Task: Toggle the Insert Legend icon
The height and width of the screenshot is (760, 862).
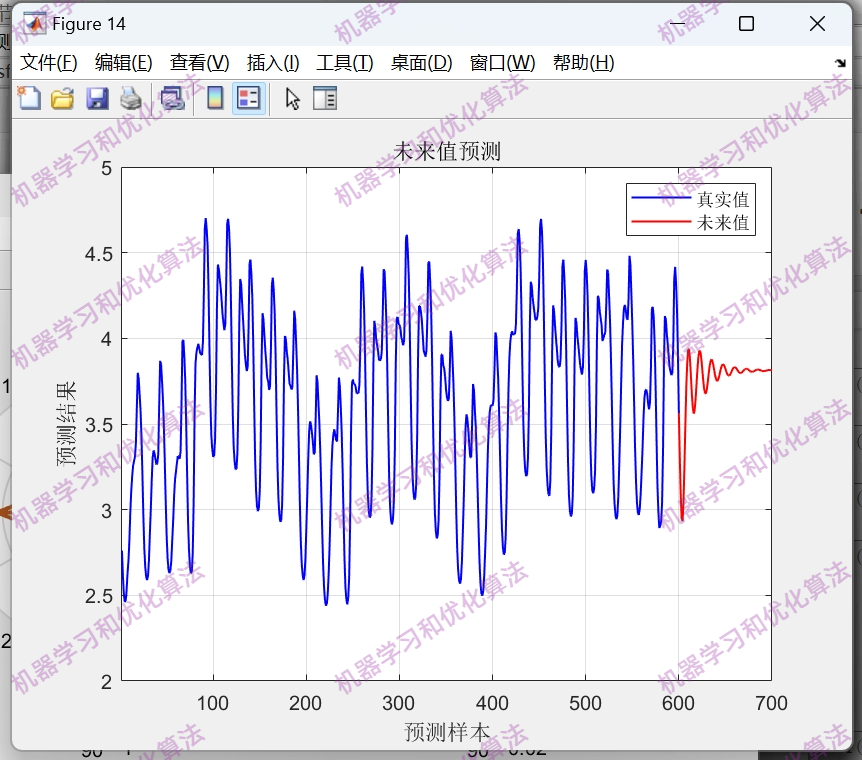Action: (248, 99)
